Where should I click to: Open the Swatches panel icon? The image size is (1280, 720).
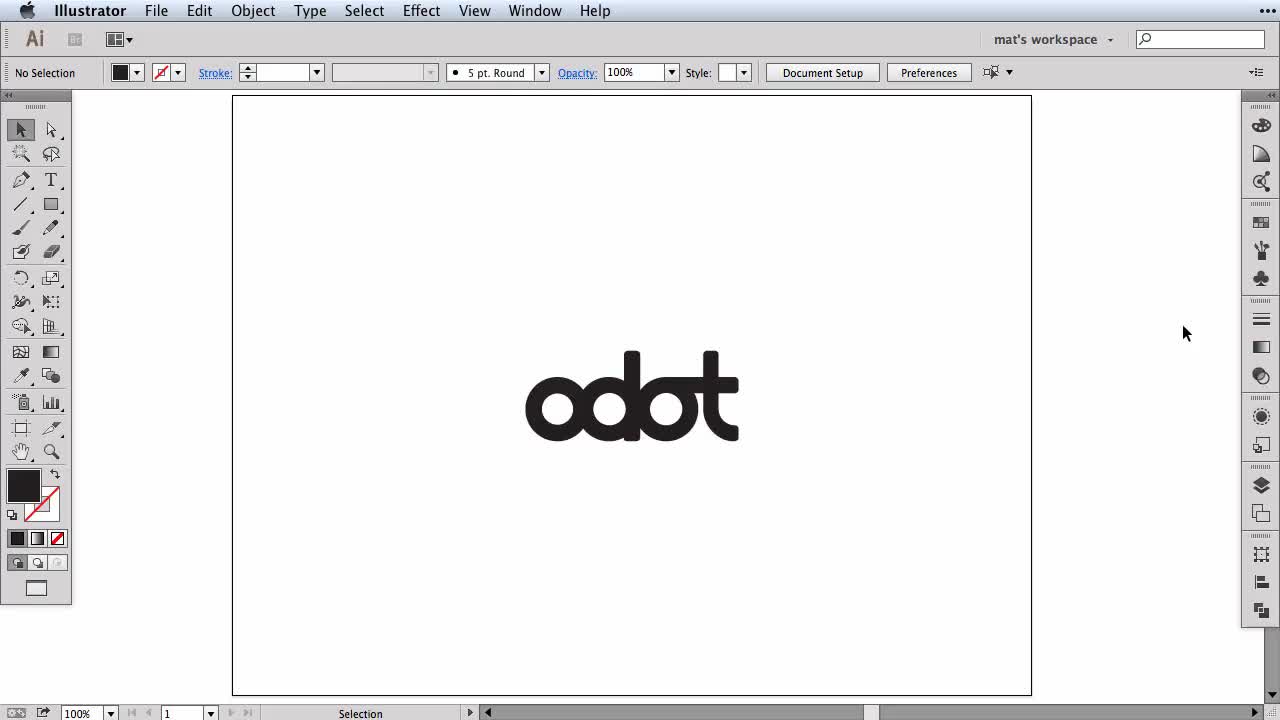click(1261, 223)
